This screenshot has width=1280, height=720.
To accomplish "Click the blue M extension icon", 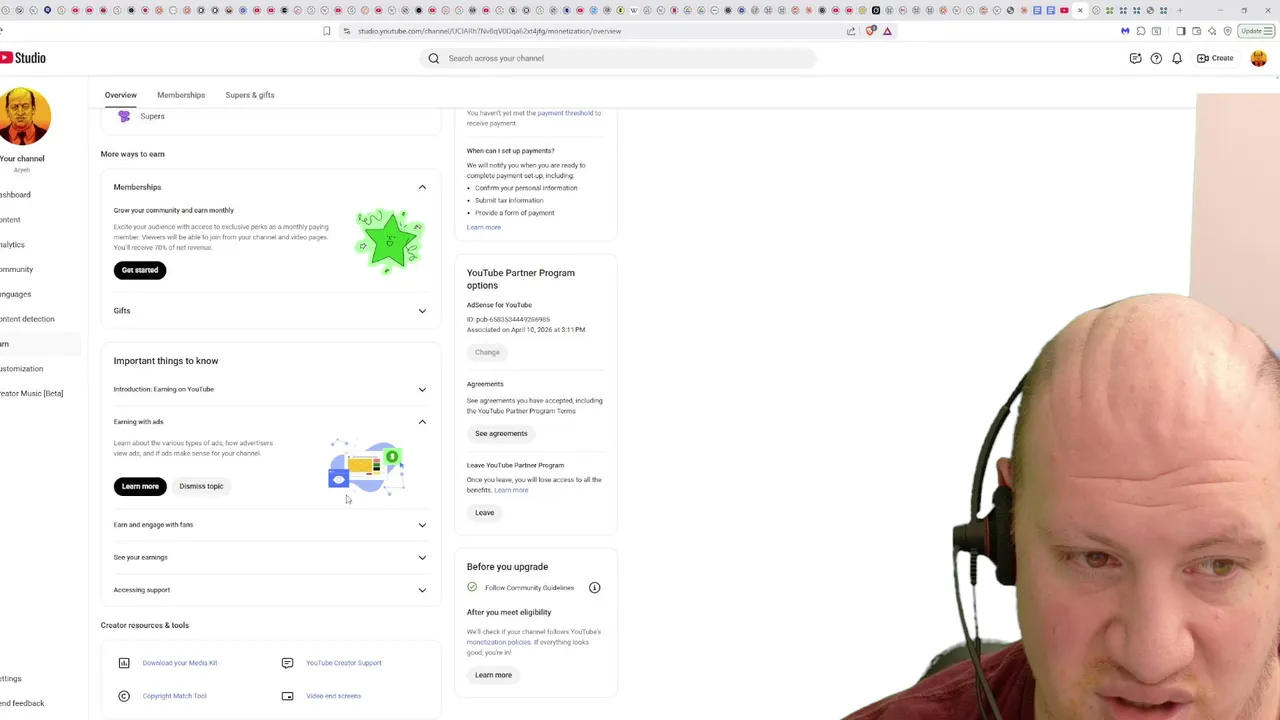I will click(1125, 31).
